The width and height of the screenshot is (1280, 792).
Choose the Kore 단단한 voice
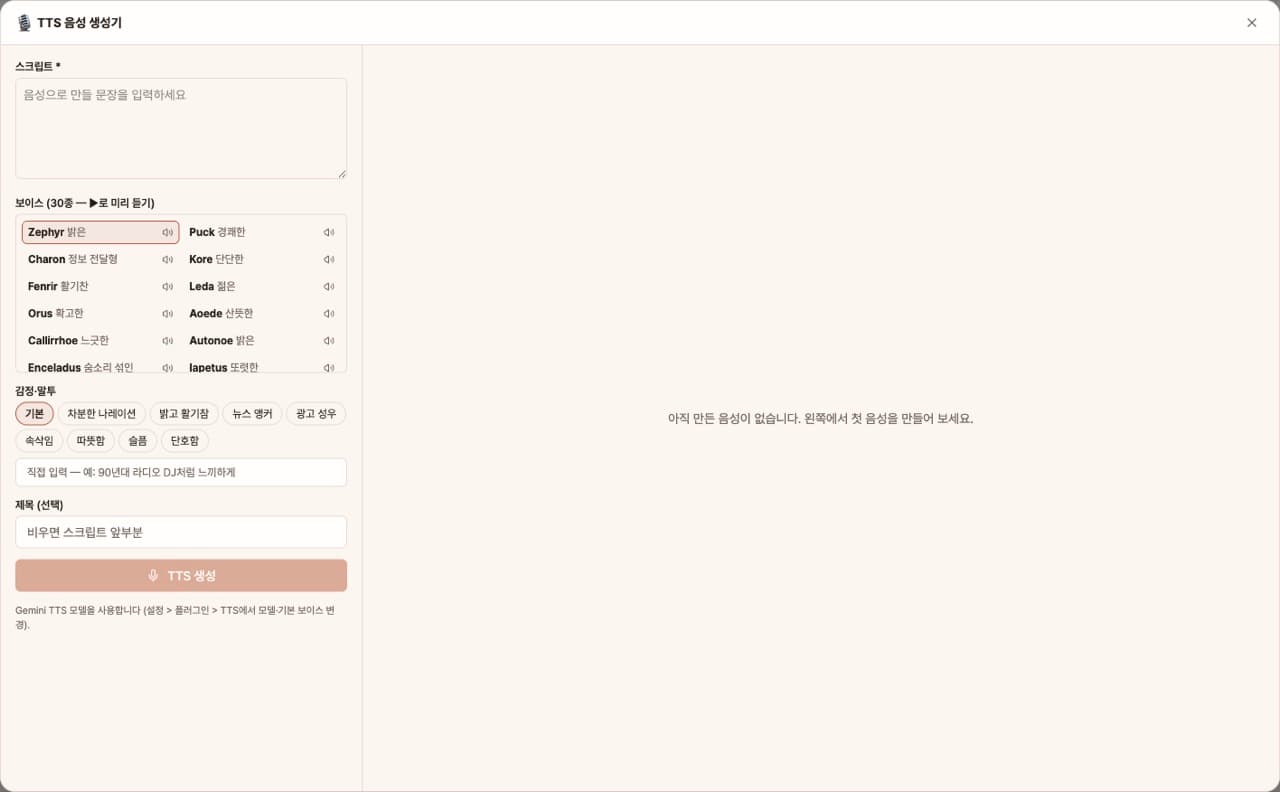pyautogui.click(x=261, y=260)
